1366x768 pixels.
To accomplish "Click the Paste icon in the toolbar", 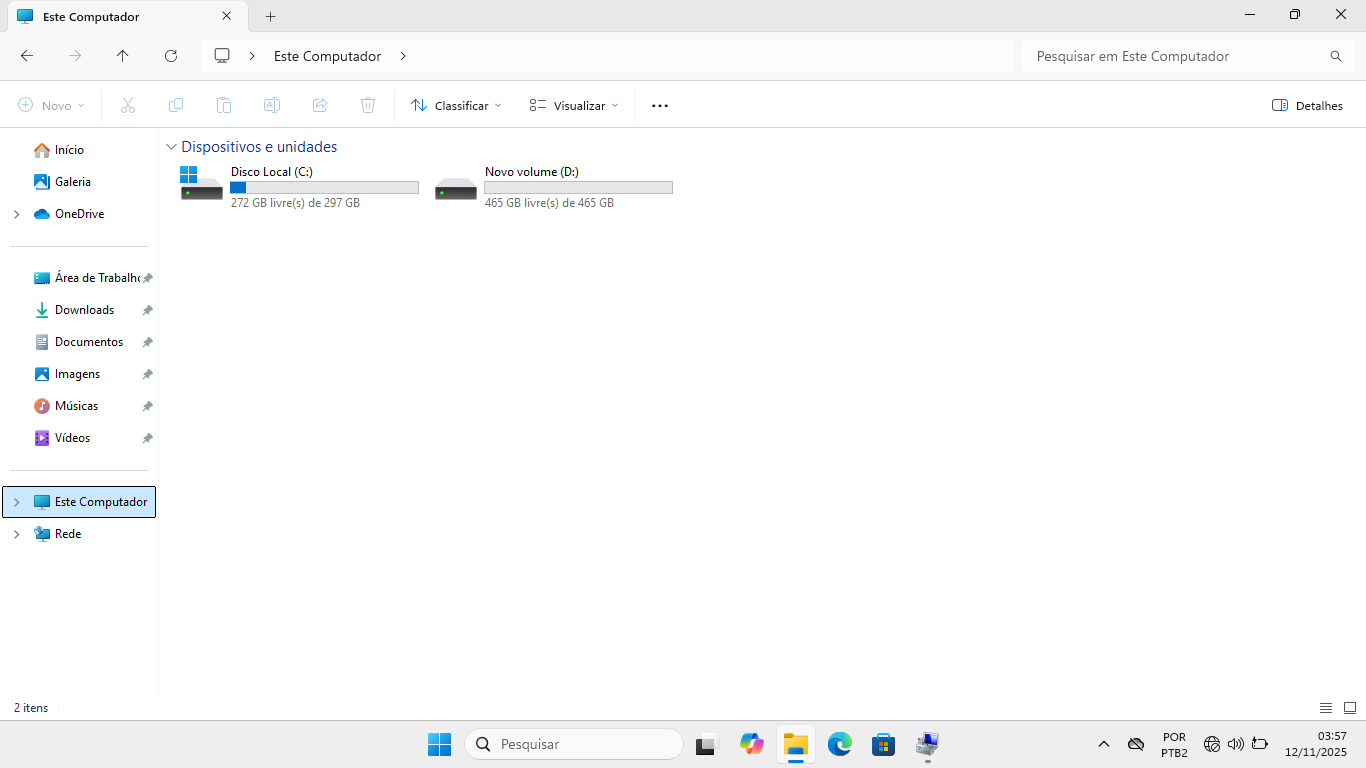I will point(224,105).
